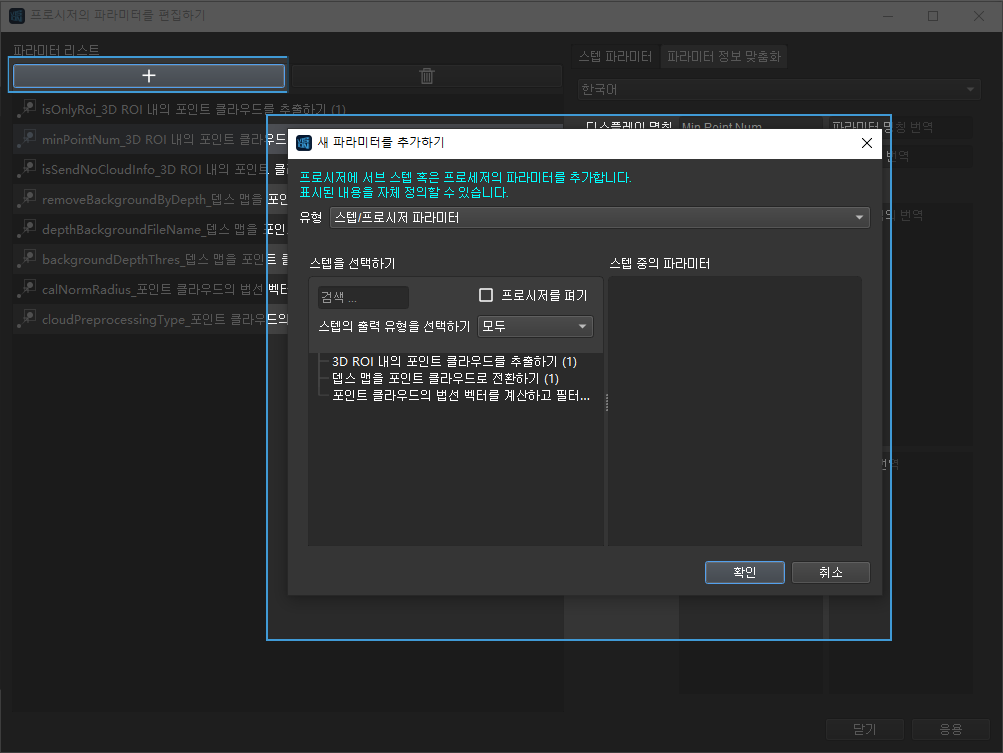Select calNormRadius parameter icon
This screenshot has height=753, width=1003.
click(x=28, y=288)
